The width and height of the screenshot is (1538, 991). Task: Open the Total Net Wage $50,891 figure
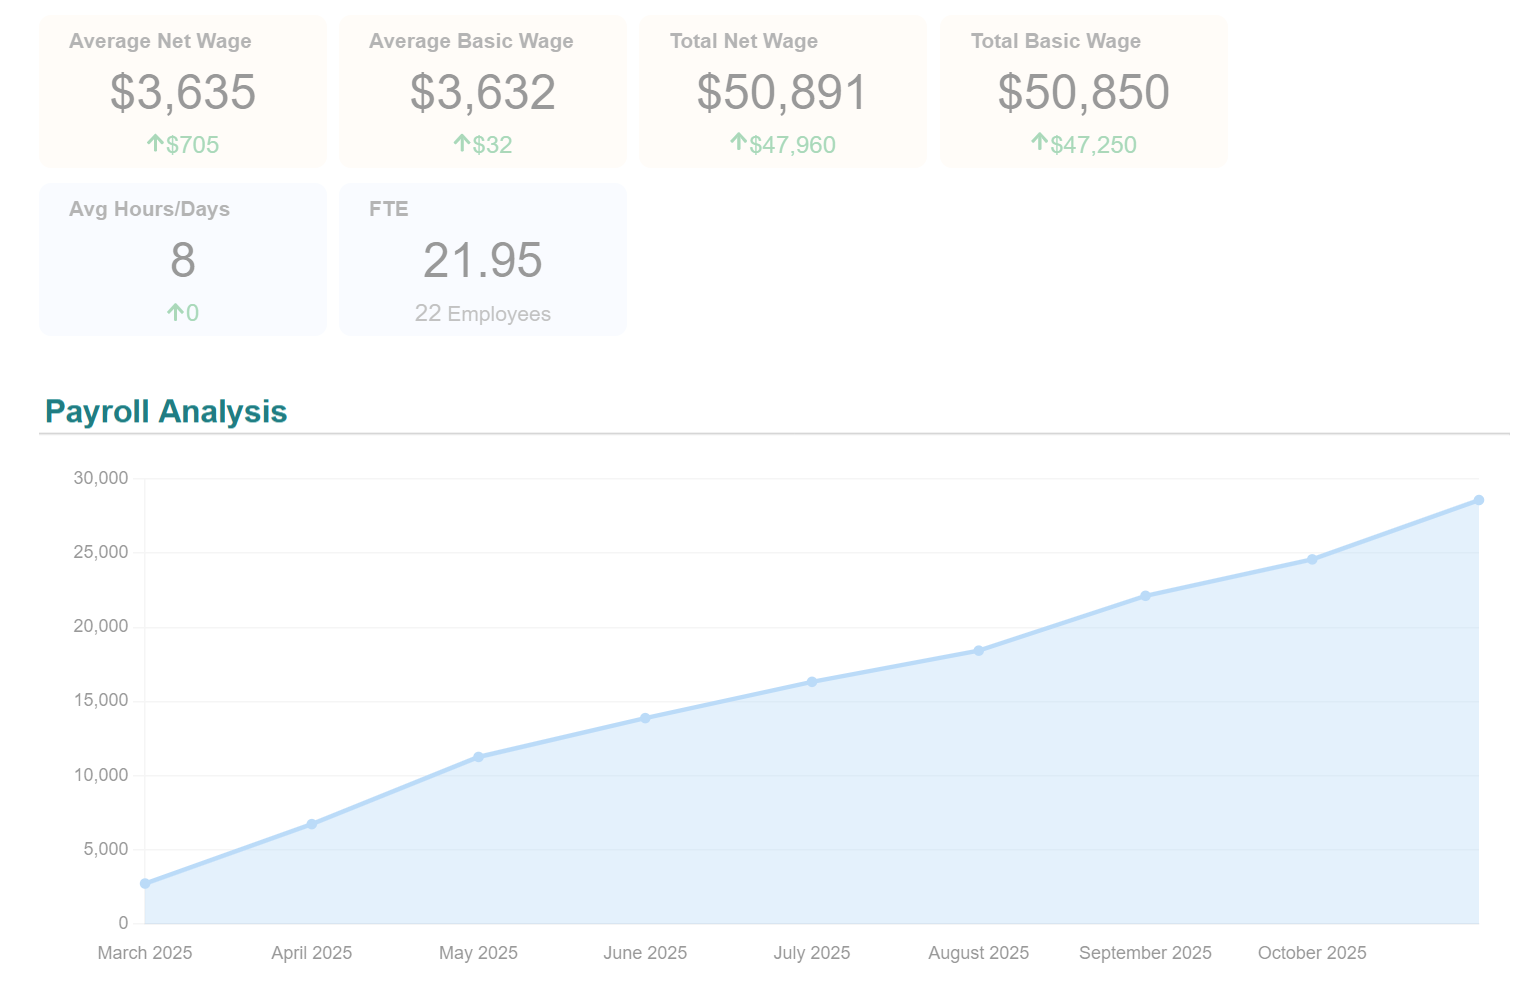(x=782, y=92)
